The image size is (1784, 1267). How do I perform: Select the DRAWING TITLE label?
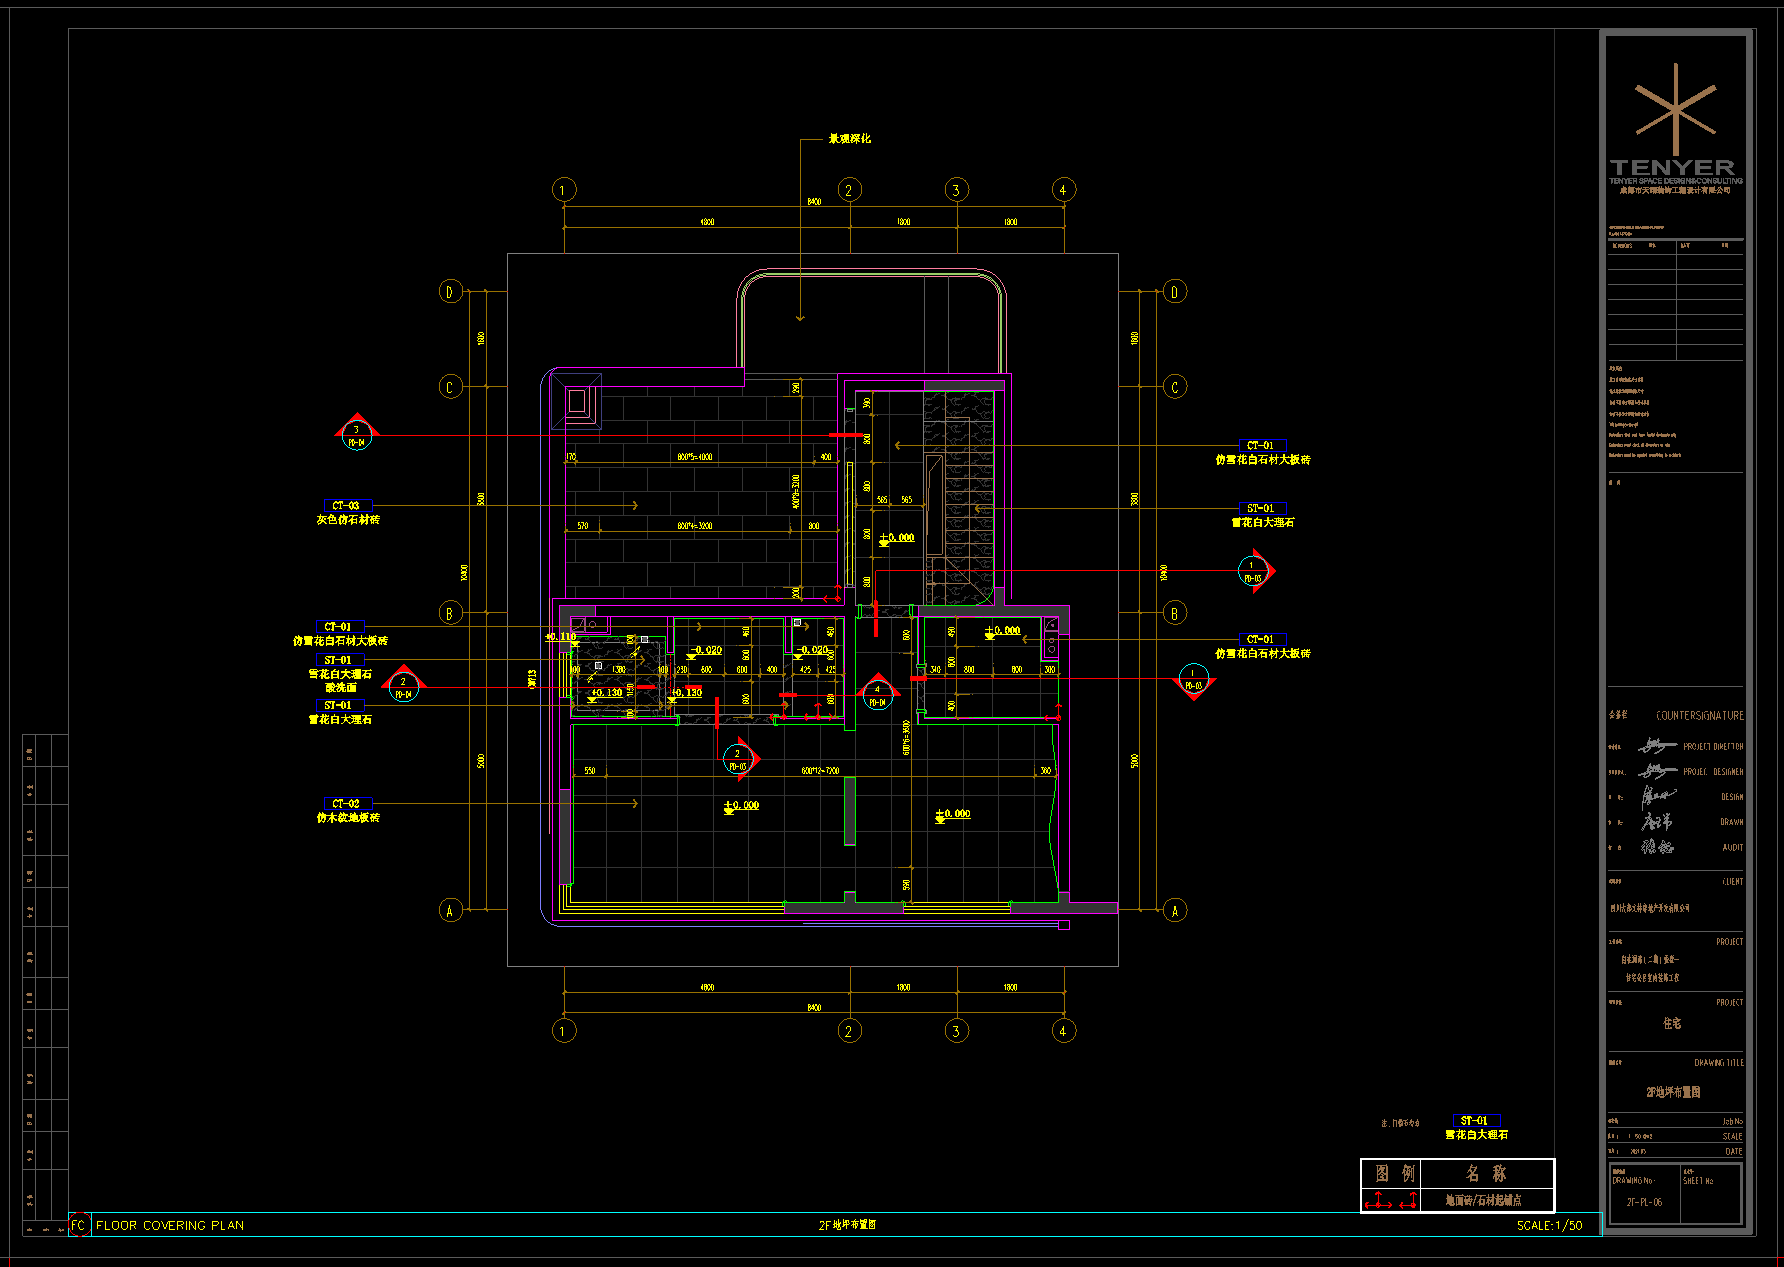(1719, 1063)
